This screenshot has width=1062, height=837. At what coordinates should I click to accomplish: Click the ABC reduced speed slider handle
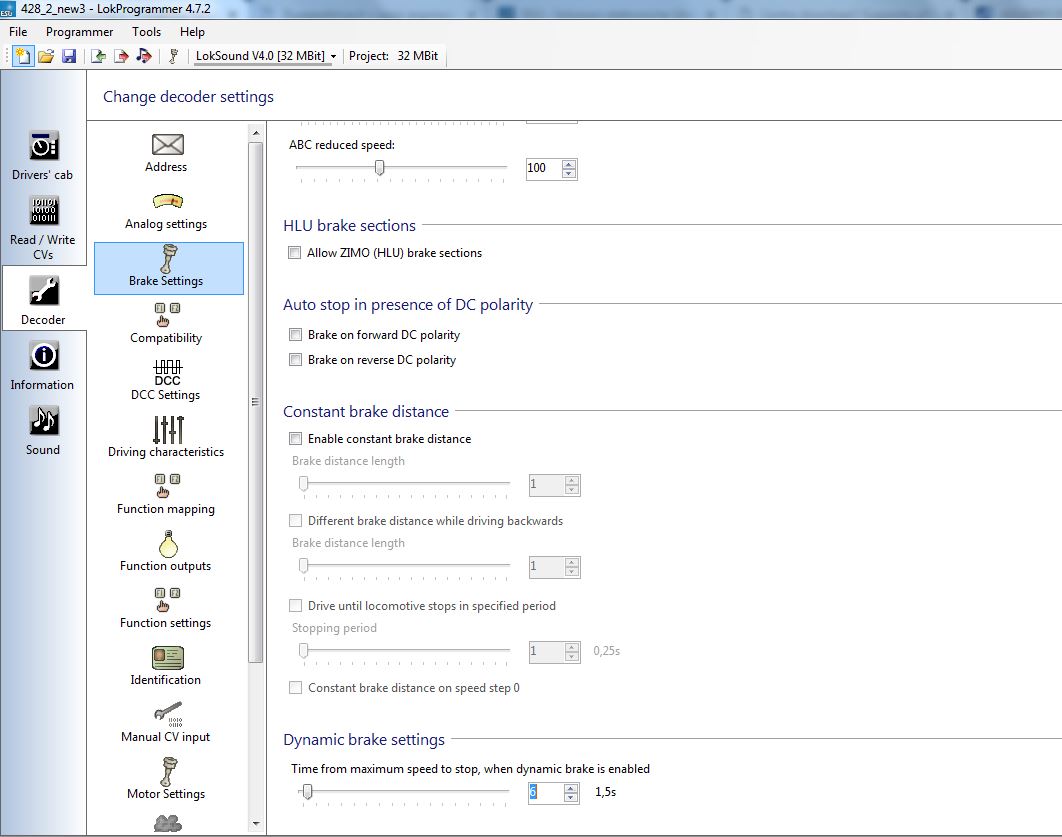point(379,168)
